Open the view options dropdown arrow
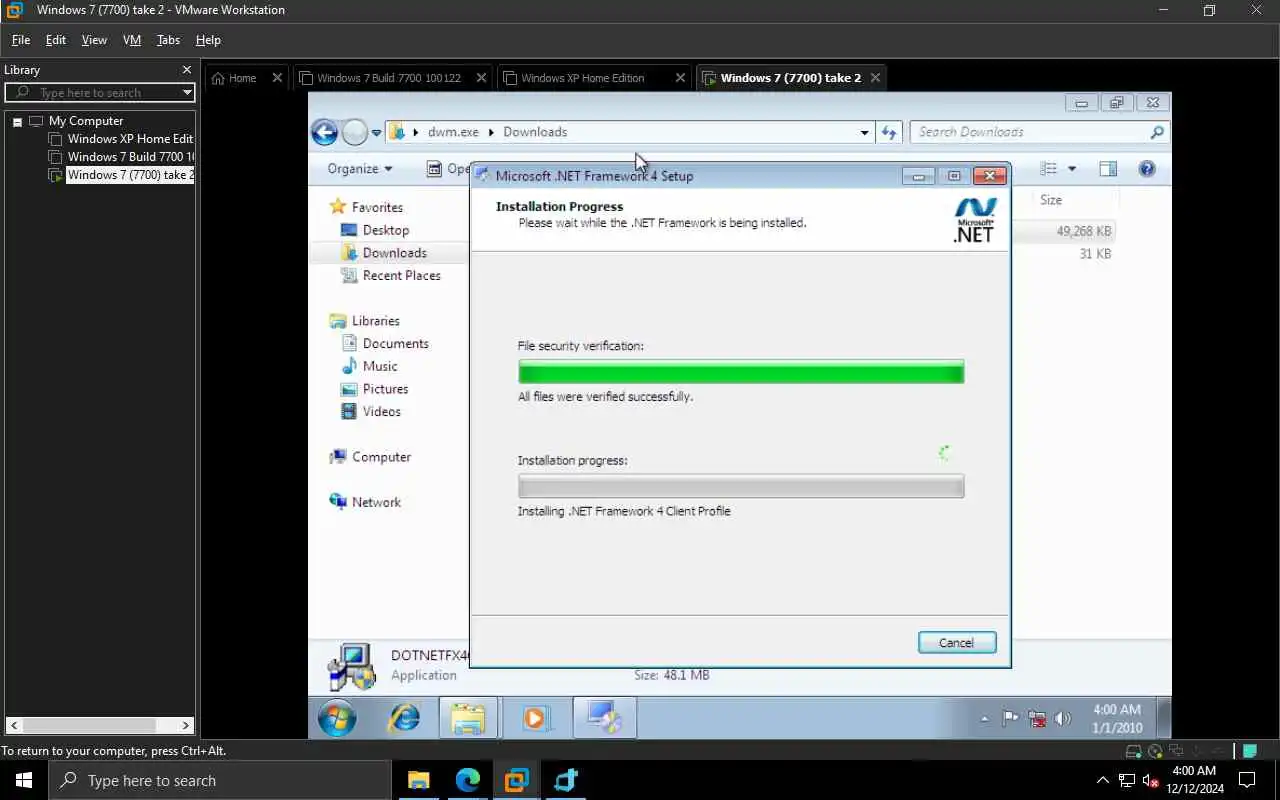 pyautogui.click(x=1072, y=169)
